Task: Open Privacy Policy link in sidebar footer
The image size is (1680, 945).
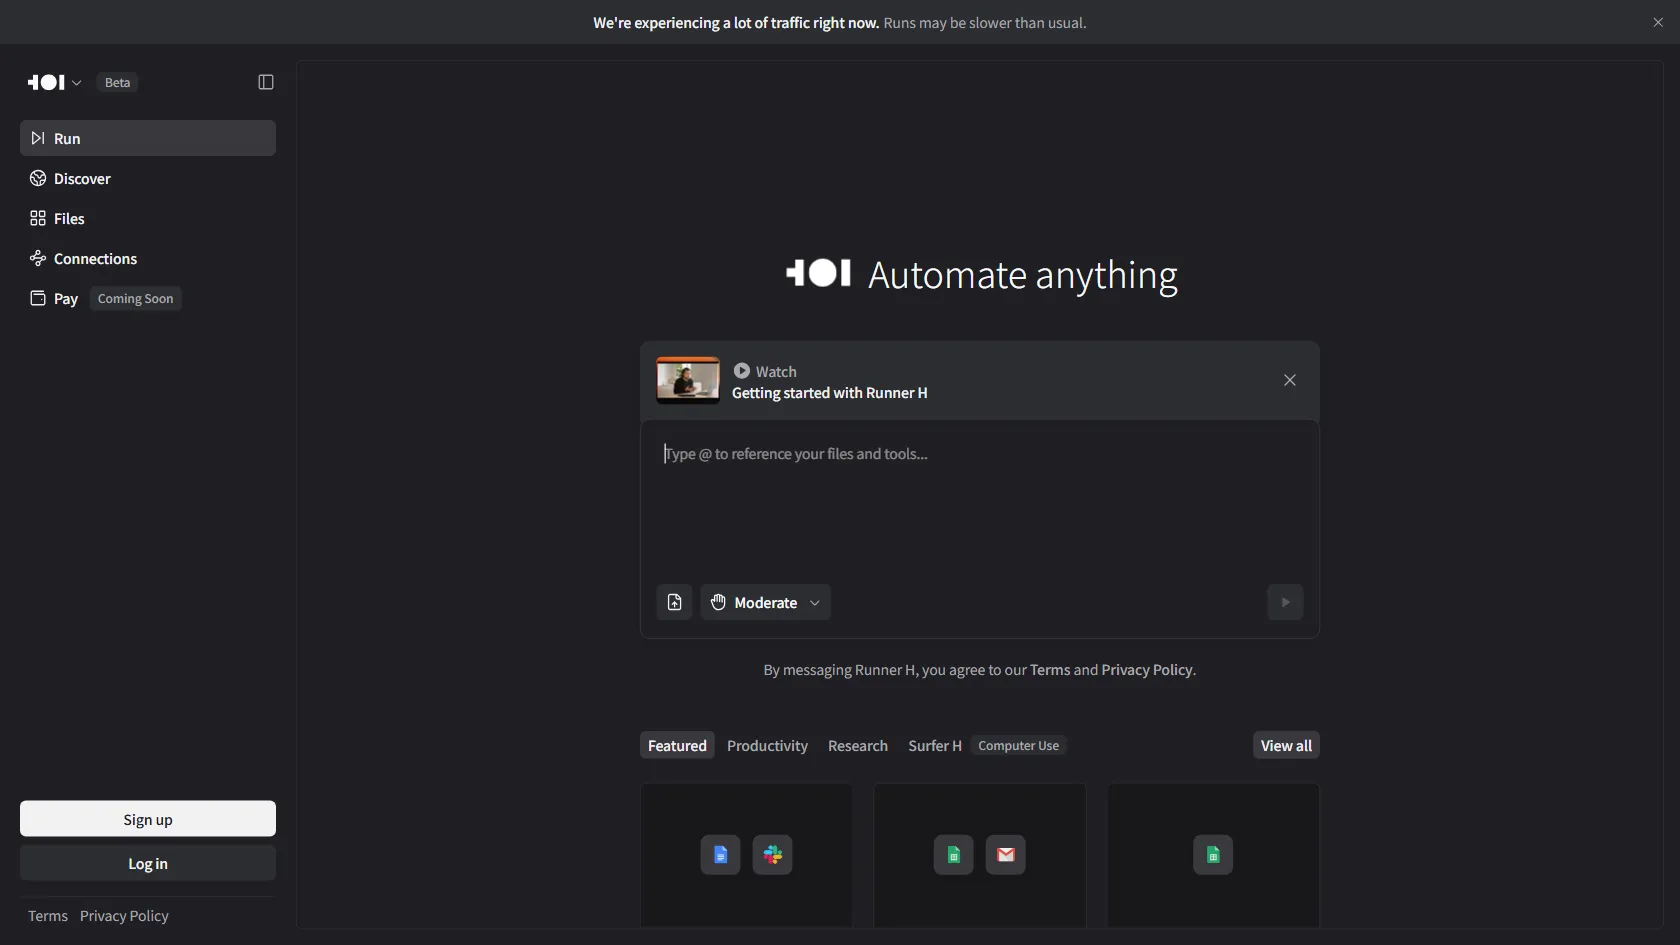Action: tap(124, 916)
